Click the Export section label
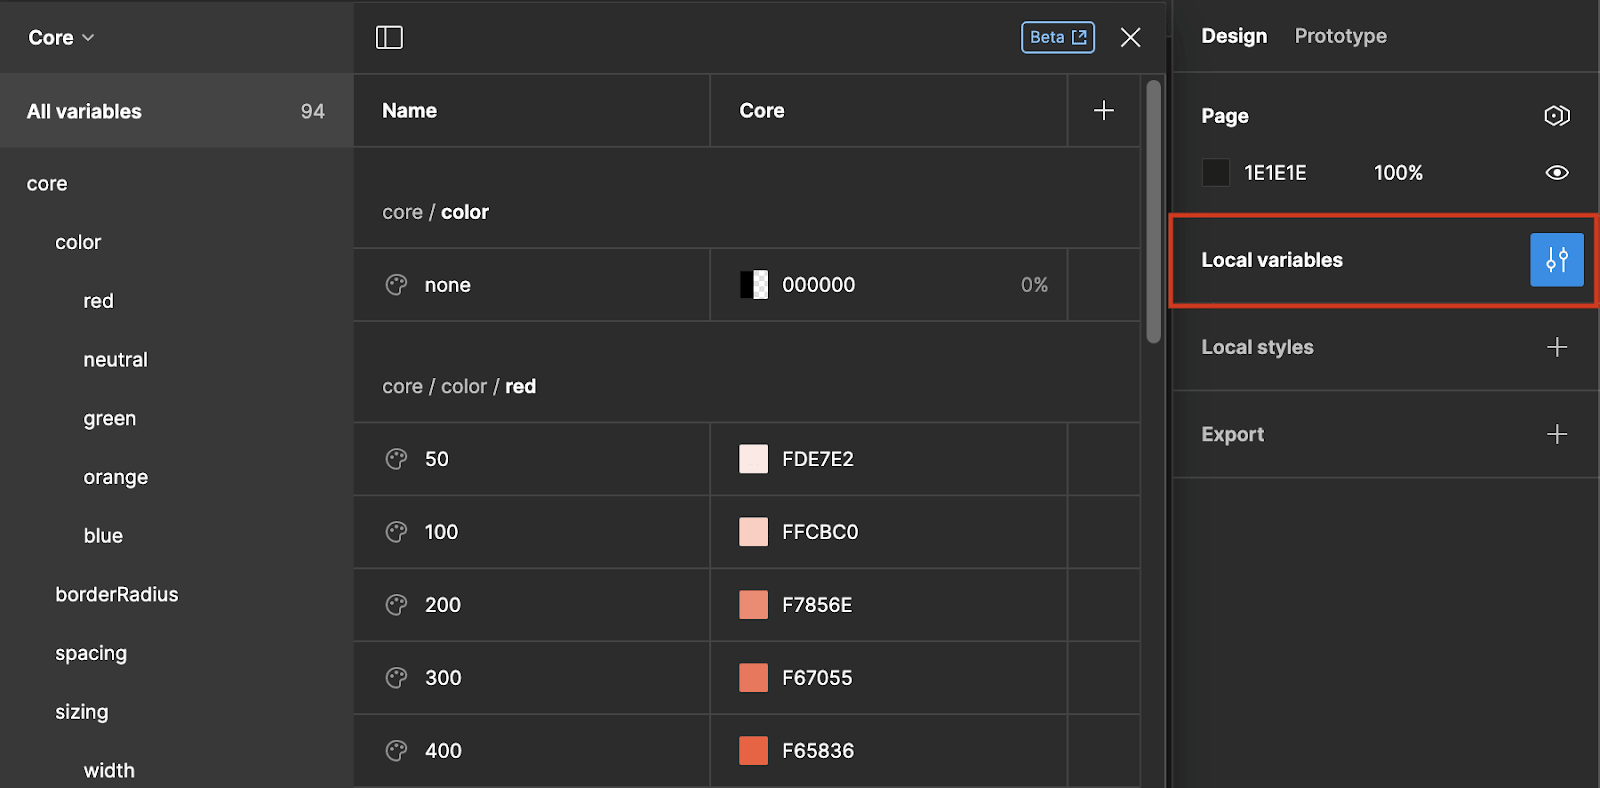Image resolution: width=1600 pixels, height=788 pixels. click(x=1232, y=434)
